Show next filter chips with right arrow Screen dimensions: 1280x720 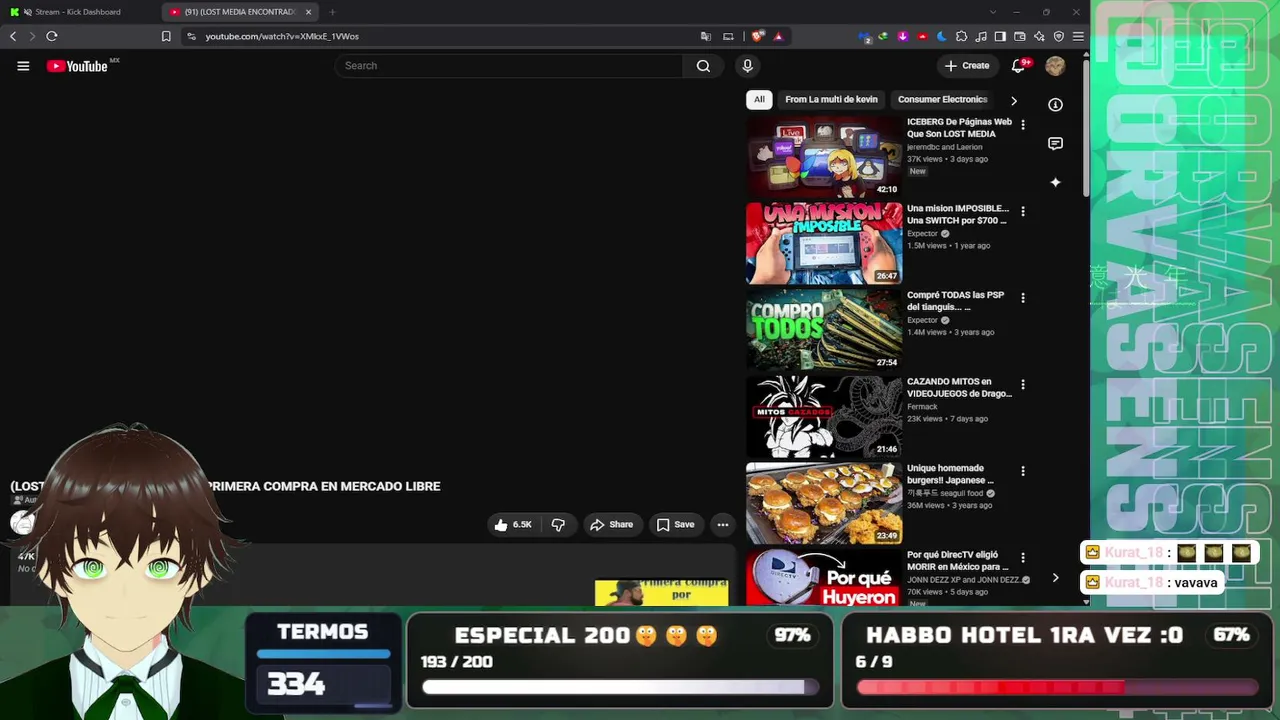[x=1013, y=100]
